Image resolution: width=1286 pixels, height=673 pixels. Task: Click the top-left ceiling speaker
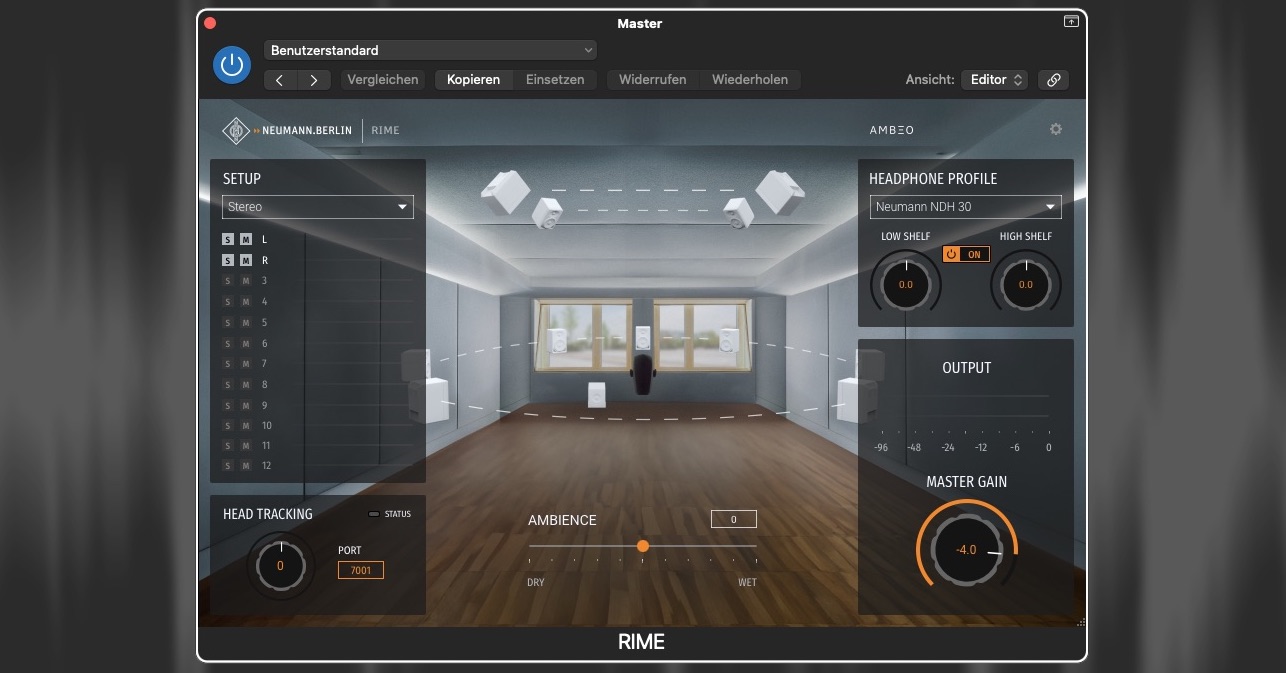tap(506, 192)
